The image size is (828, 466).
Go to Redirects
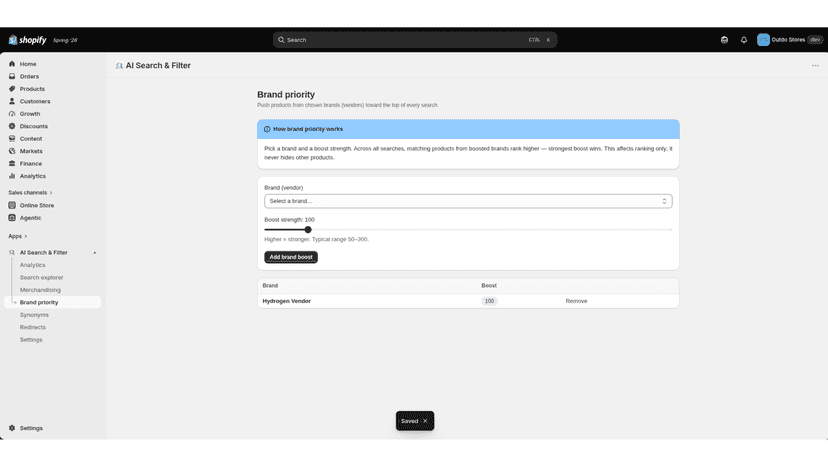pos(33,328)
